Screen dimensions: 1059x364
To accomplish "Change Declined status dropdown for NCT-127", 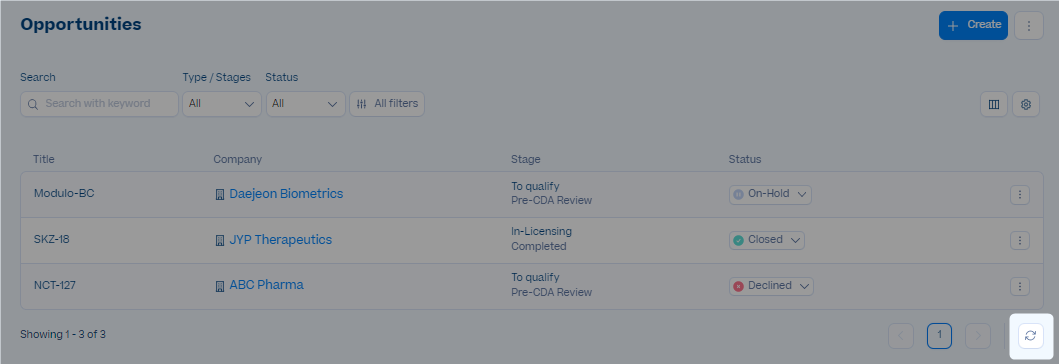I will (771, 286).
